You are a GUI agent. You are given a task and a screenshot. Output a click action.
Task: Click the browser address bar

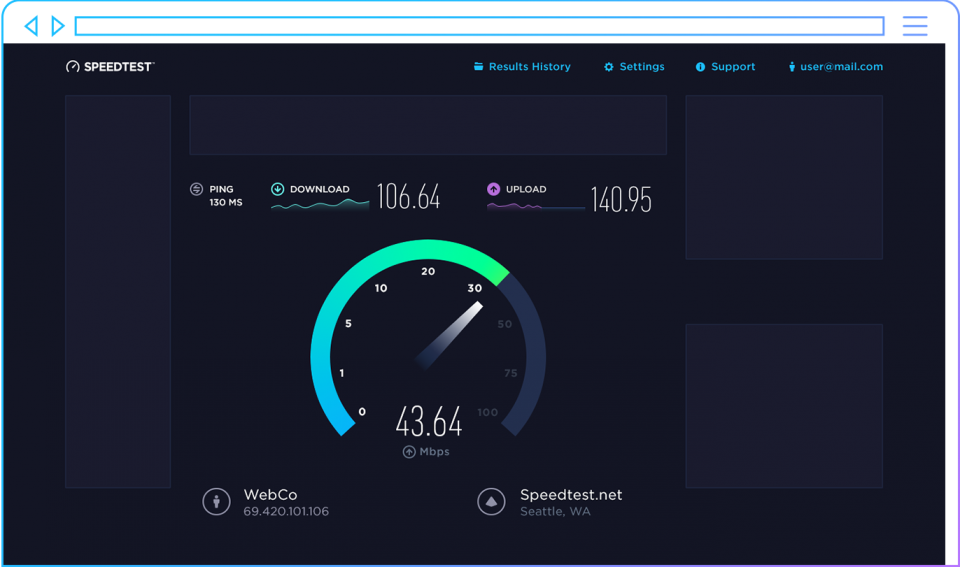coord(479,26)
